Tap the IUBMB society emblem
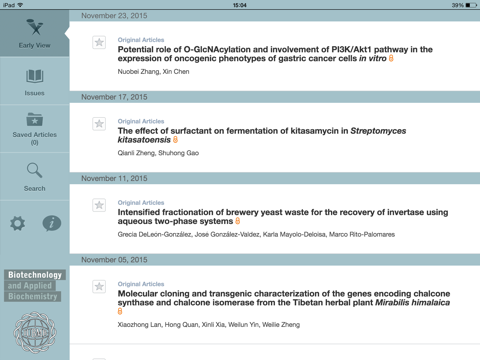 pos(35,332)
